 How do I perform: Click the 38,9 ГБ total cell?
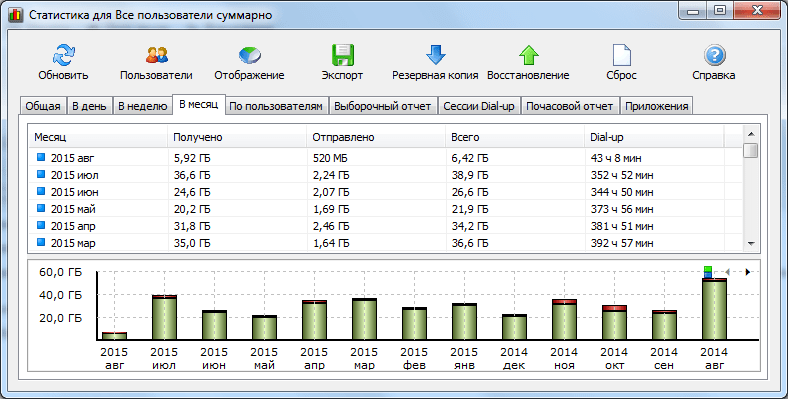pyautogui.click(x=470, y=175)
